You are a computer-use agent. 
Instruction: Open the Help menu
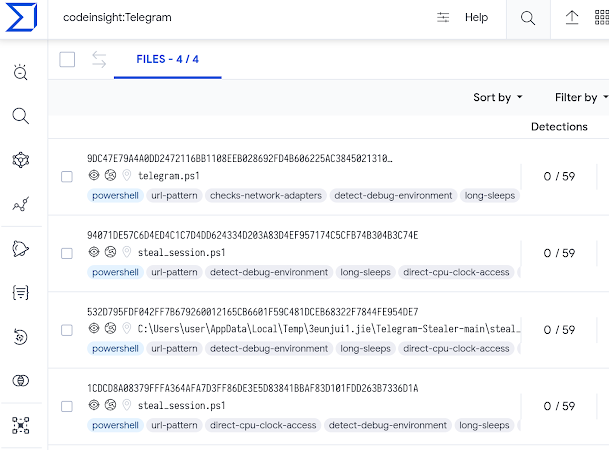(x=476, y=18)
